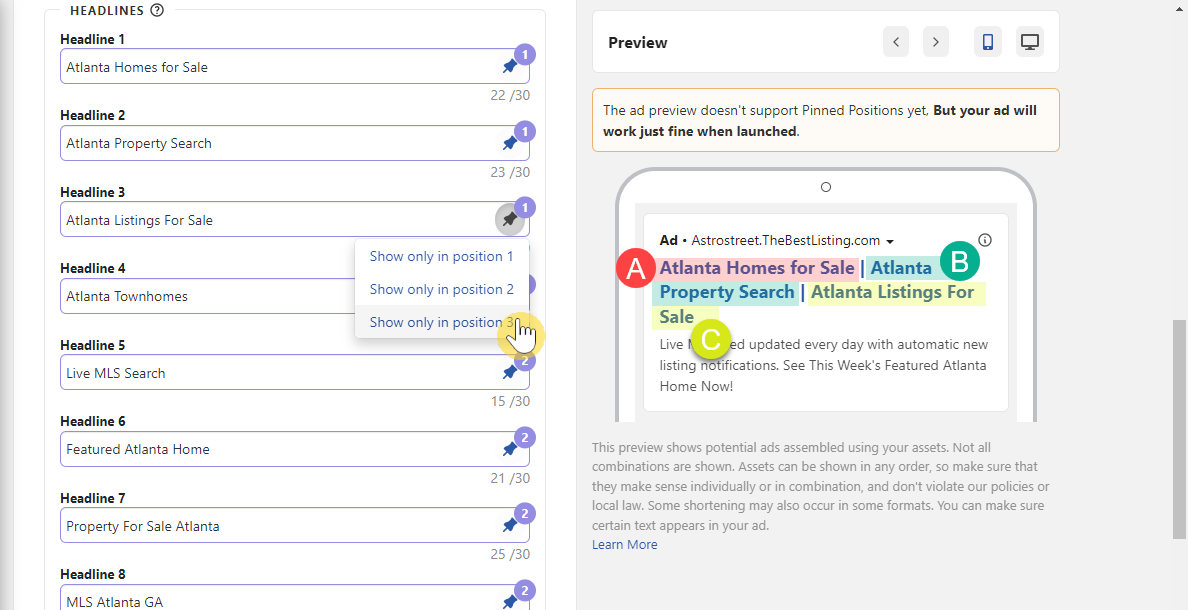1188x610 pixels.
Task: Click the pin icon on Headline 7
Action: (510, 525)
